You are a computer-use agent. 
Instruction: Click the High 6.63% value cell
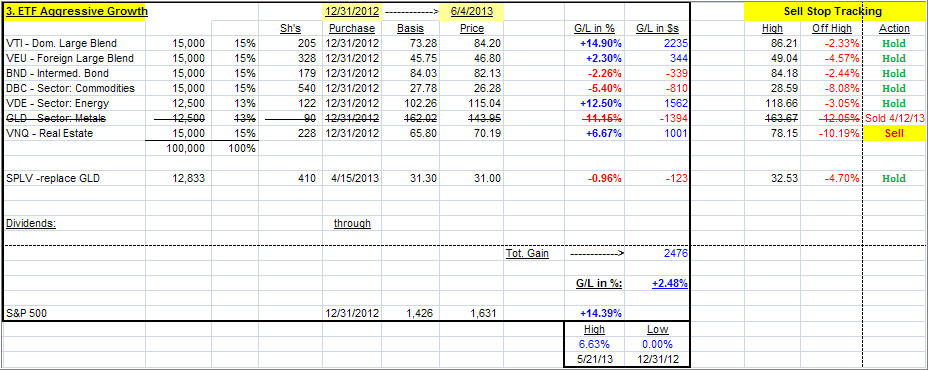594,344
